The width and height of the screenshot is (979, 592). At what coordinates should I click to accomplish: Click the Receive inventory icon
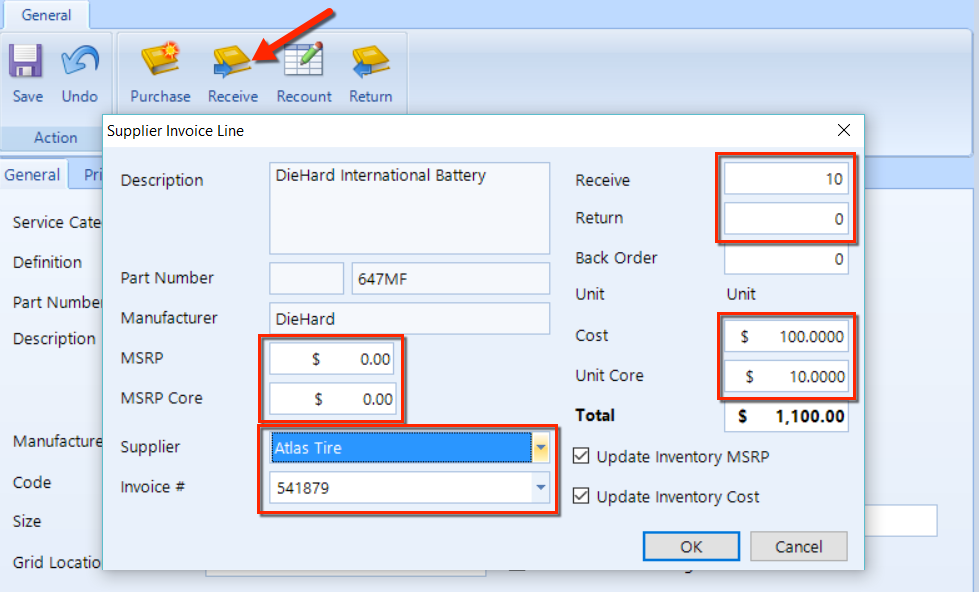[232, 63]
